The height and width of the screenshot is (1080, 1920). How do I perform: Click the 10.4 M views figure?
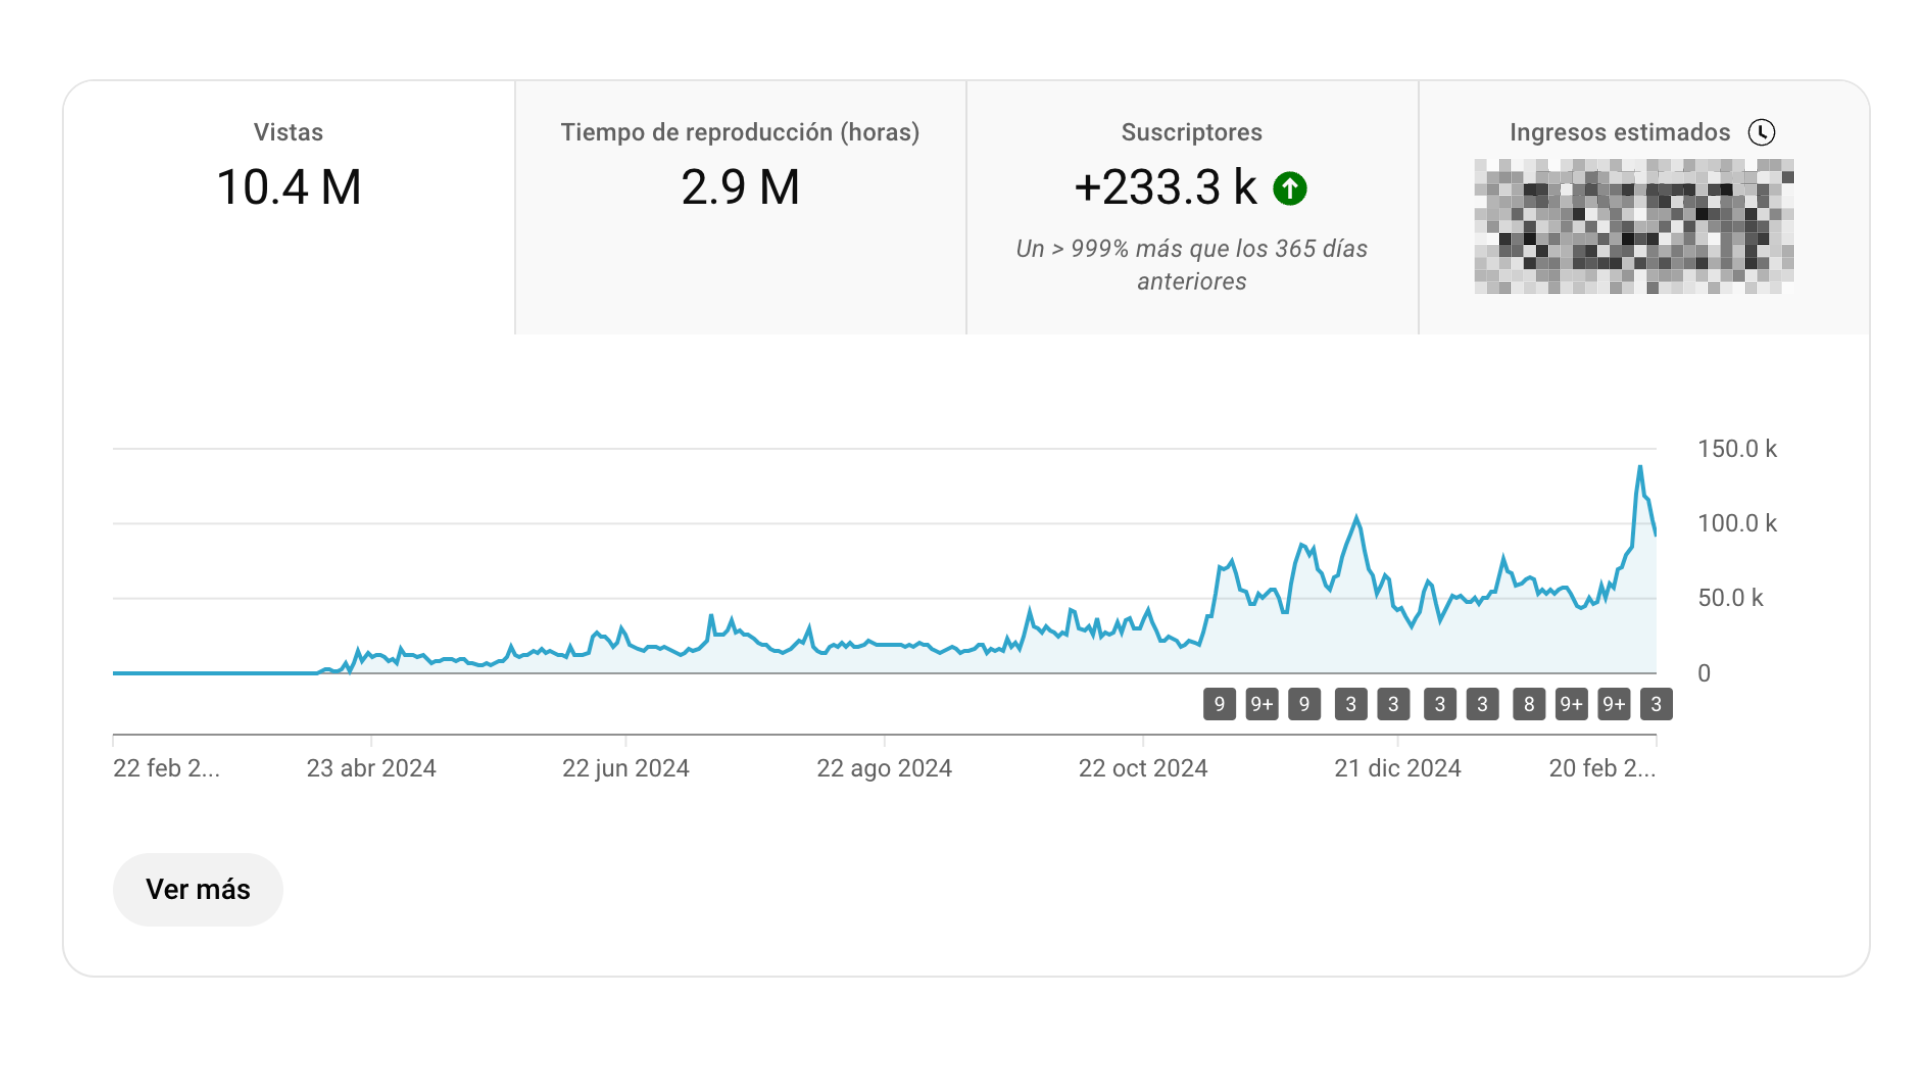point(289,188)
